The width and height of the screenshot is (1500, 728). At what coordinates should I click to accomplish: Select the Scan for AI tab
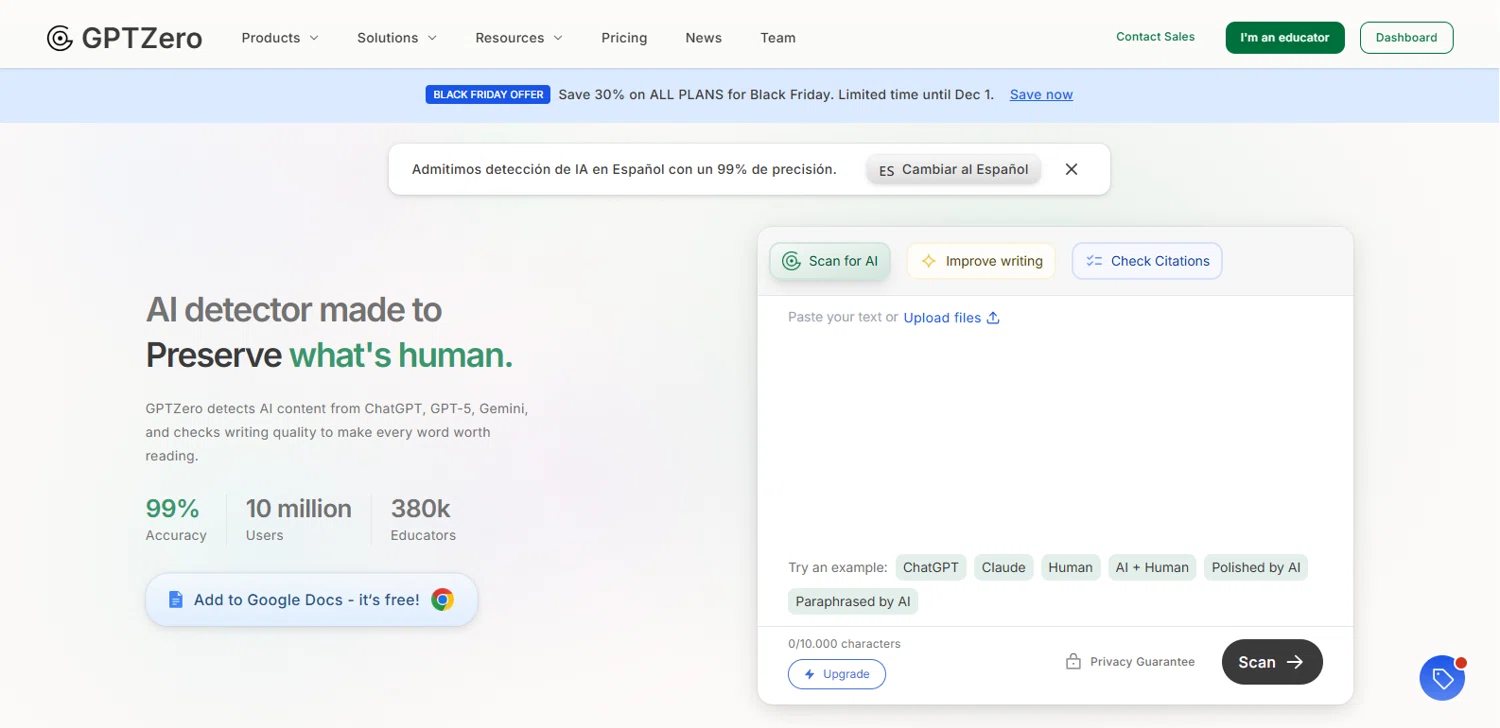click(x=830, y=261)
